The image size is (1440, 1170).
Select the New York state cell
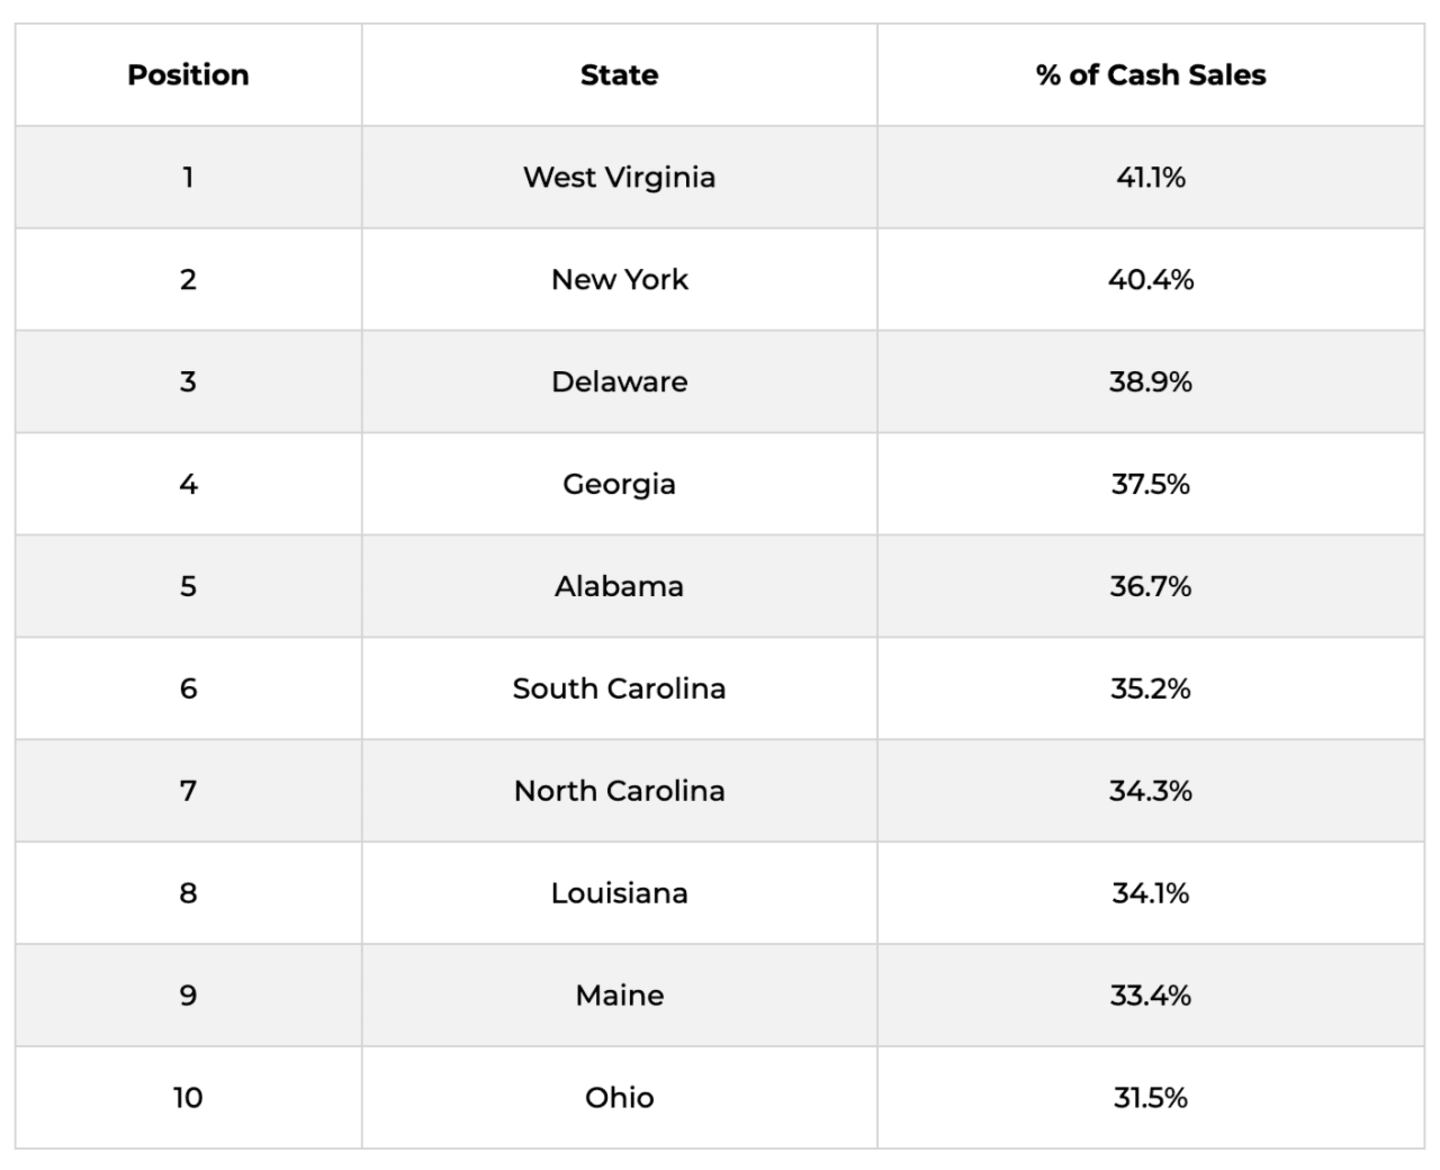[x=619, y=279]
